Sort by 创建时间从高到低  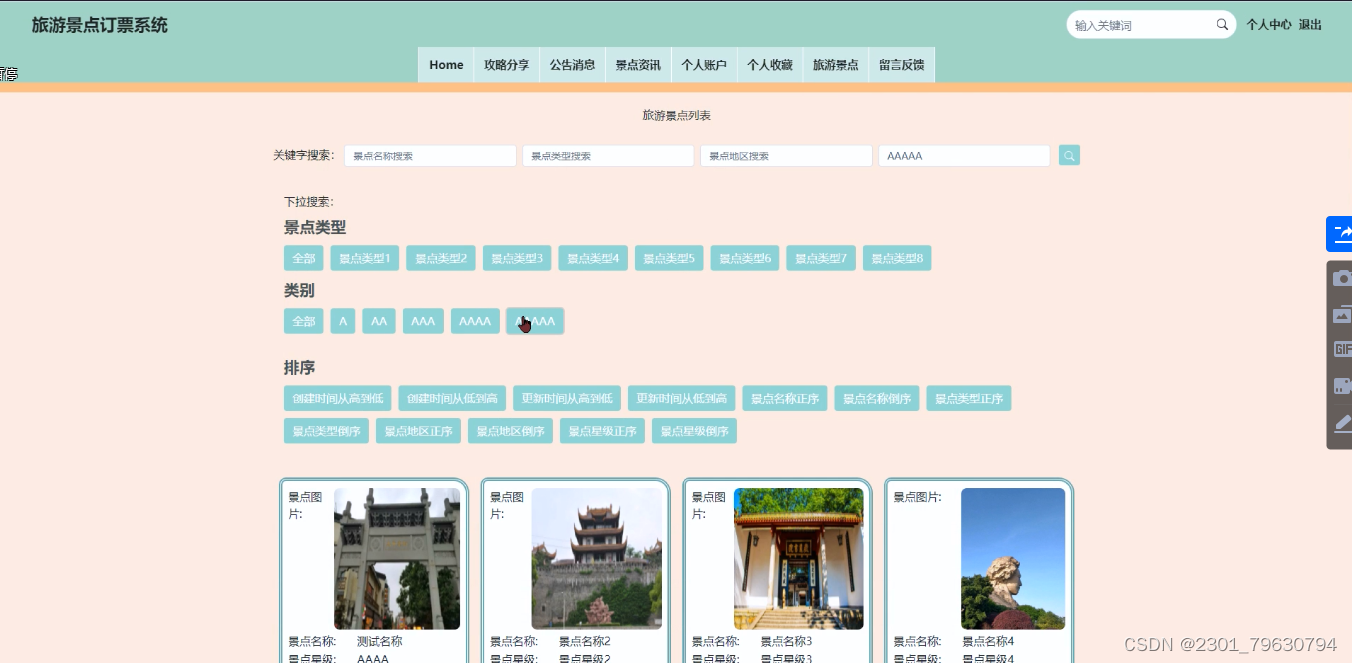(338, 398)
